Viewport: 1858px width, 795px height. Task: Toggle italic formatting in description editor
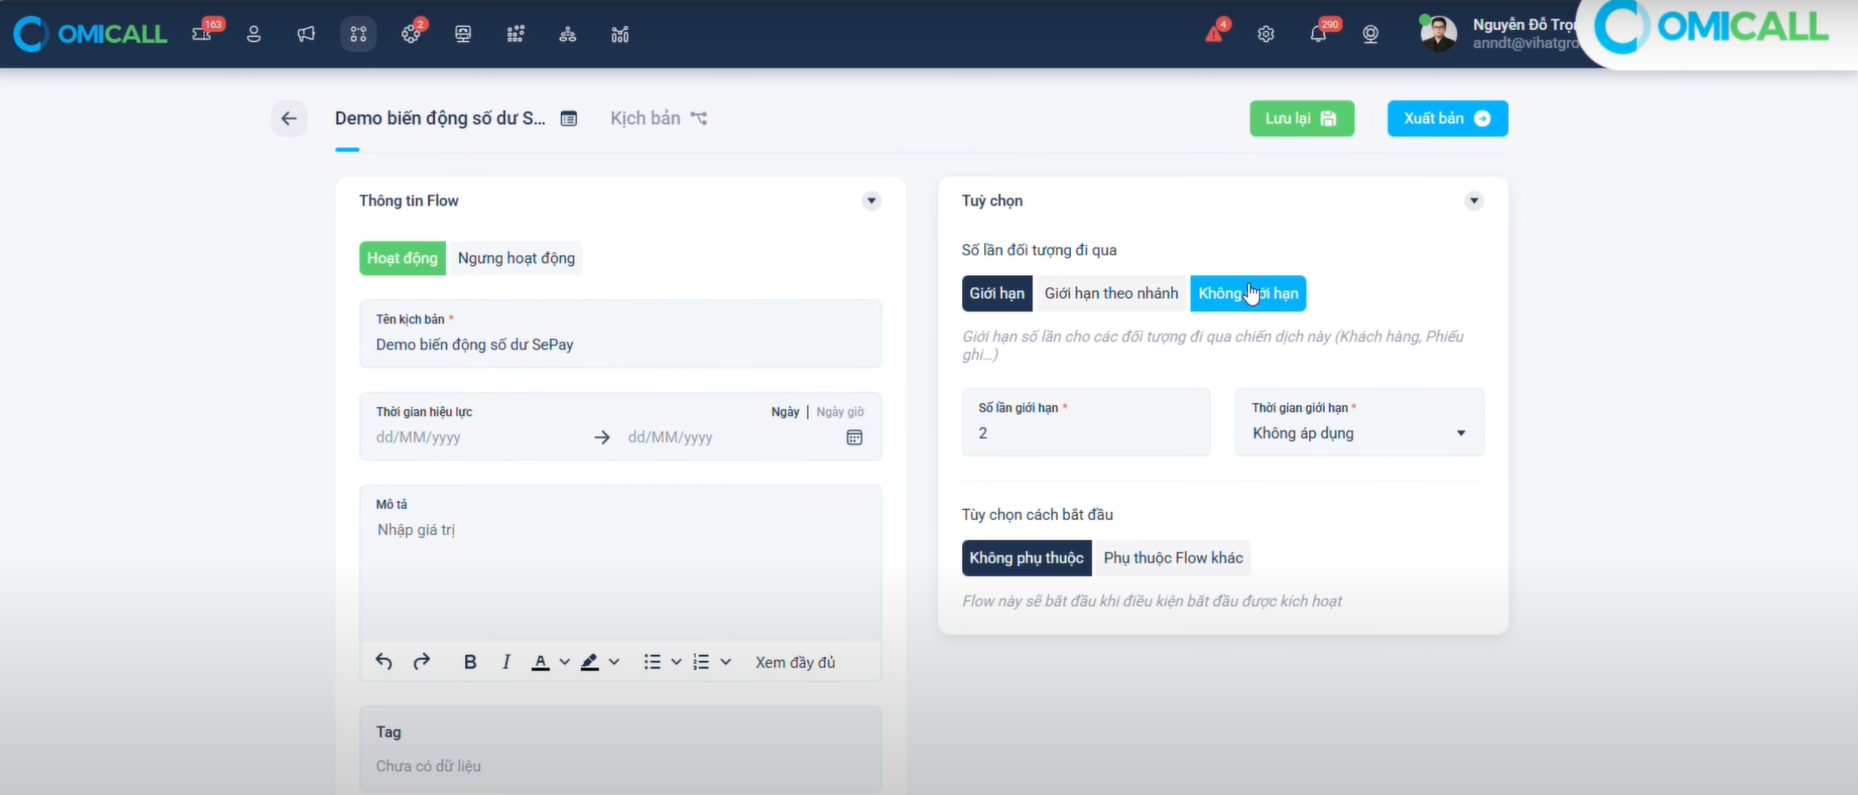pos(506,662)
